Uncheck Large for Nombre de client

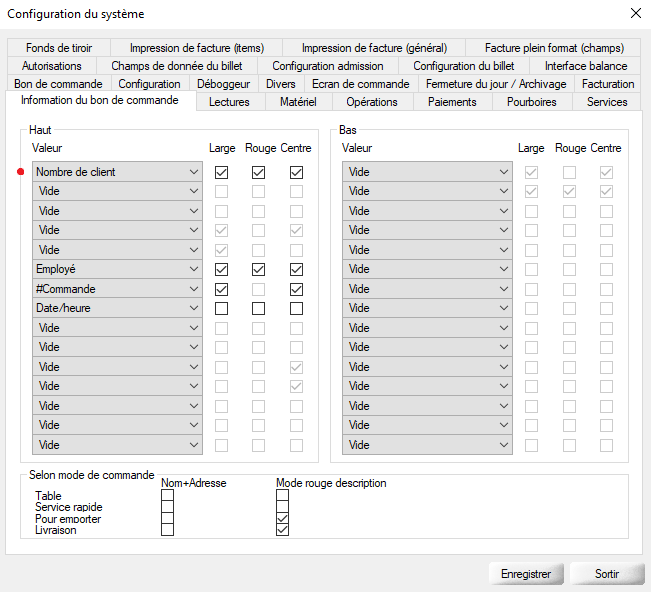(x=221, y=172)
